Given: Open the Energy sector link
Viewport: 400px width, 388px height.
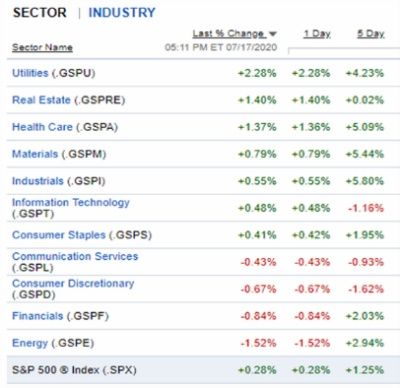Looking at the screenshot, I should point(30,343).
